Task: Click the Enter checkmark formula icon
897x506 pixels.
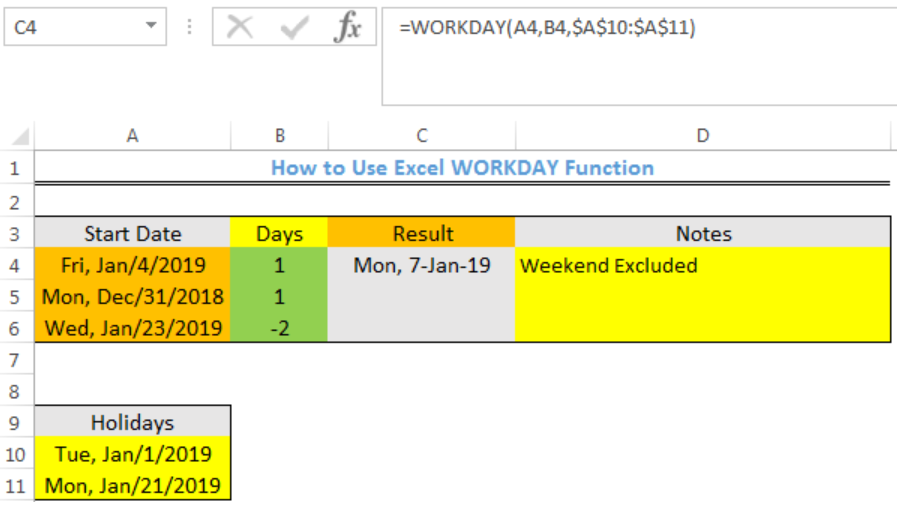Action: pos(295,27)
